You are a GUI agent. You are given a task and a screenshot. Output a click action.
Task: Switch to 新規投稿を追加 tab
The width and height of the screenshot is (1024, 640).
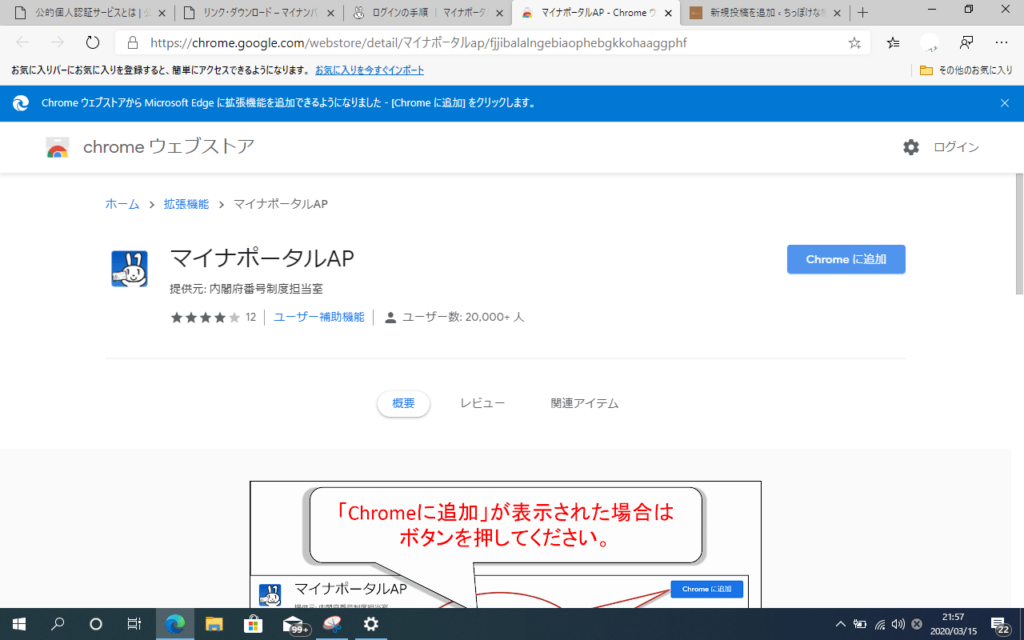pos(764,13)
